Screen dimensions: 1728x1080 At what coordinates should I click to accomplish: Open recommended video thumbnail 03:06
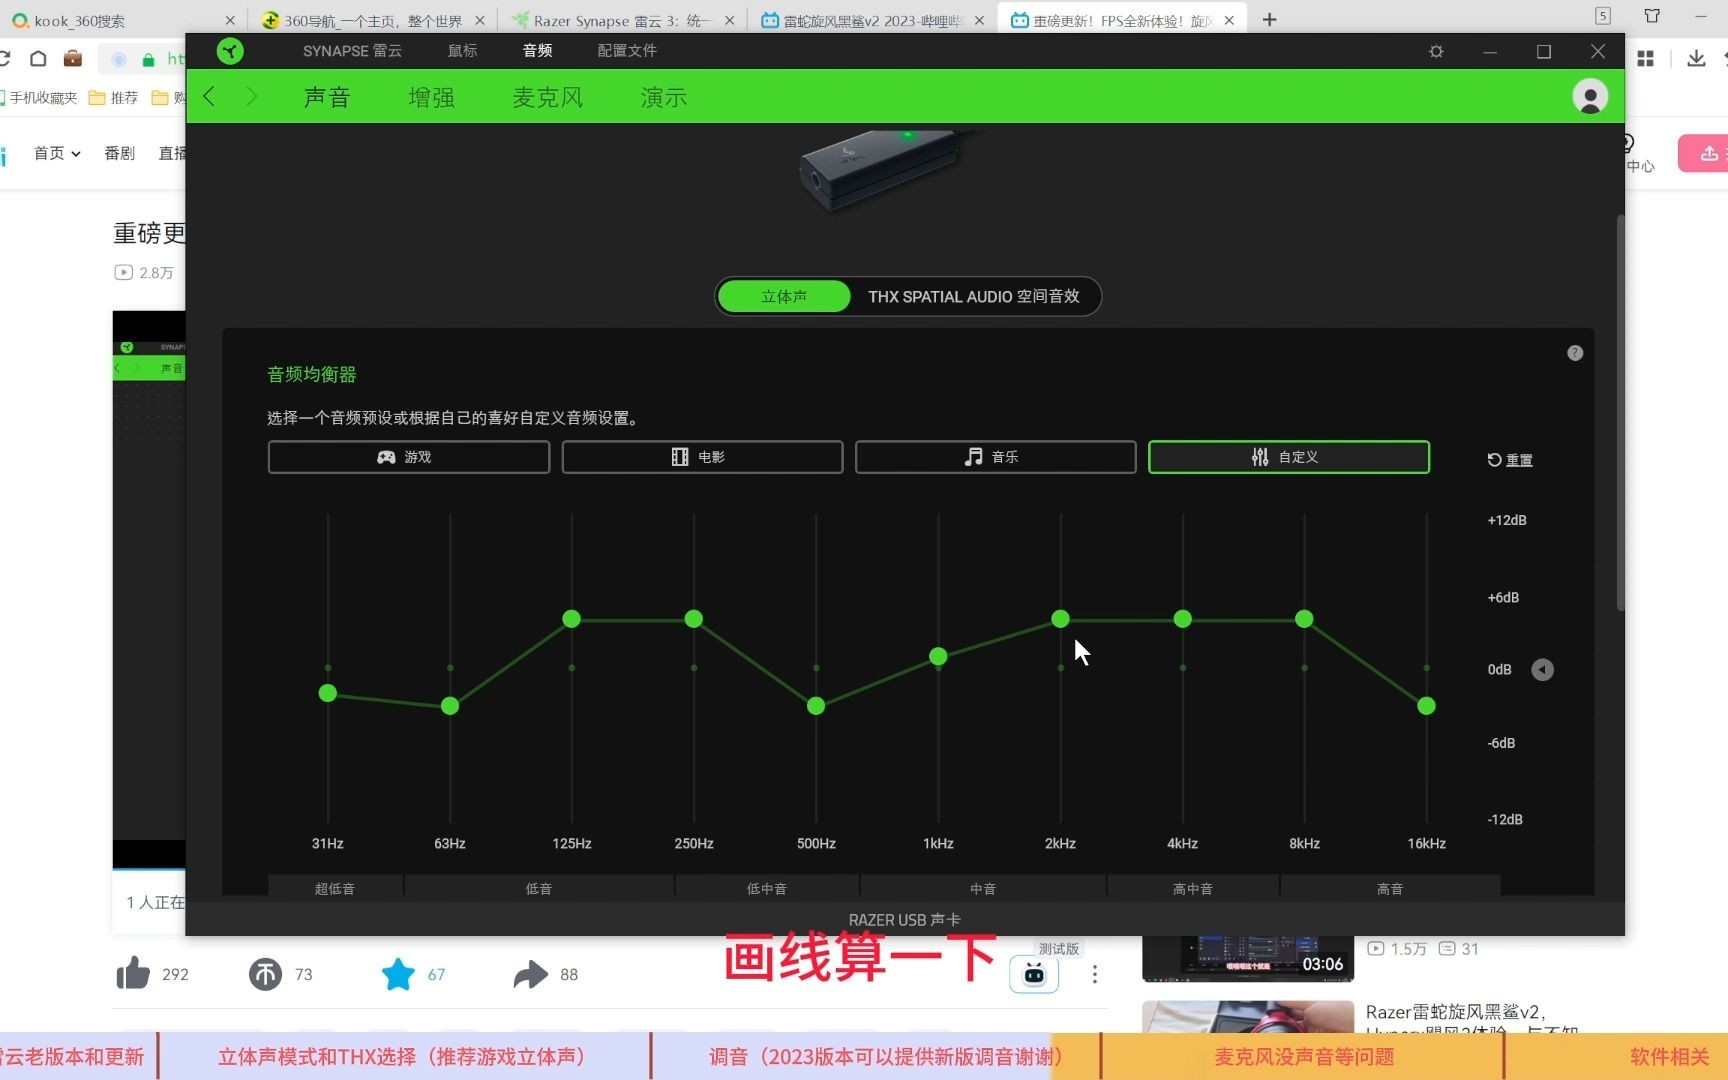tap(1247, 958)
